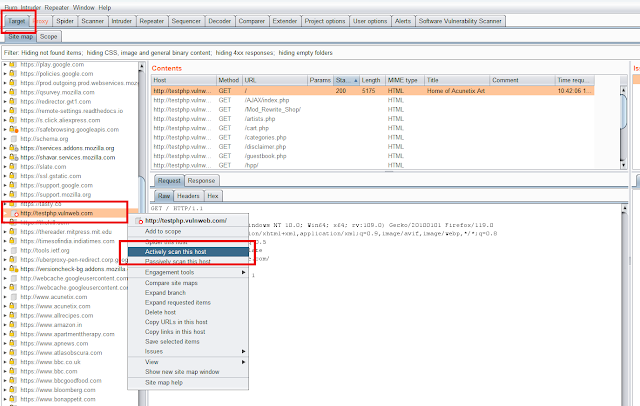Click lock icon beside https://www.bloomberg.com
The height and width of the screenshot is (406, 640).
(x=13, y=390)
